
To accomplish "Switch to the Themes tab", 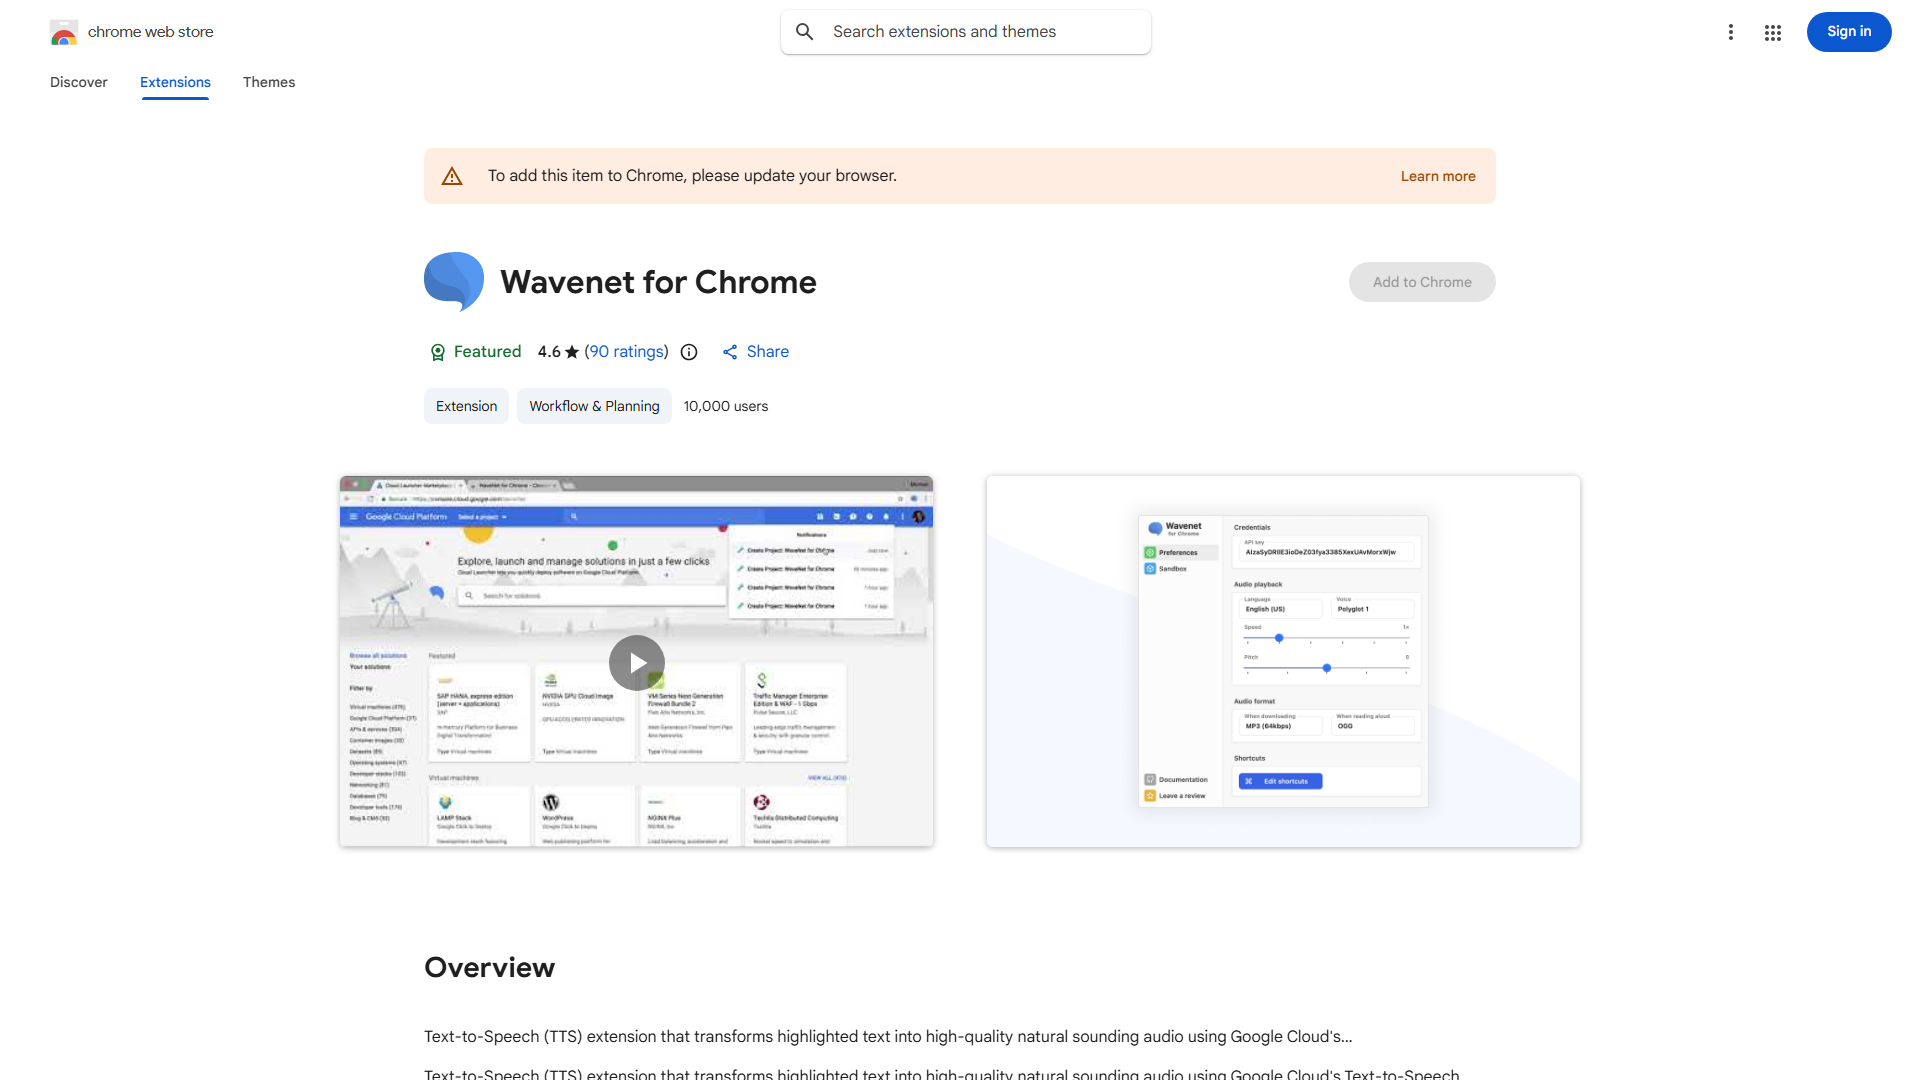I will [269, 82].
